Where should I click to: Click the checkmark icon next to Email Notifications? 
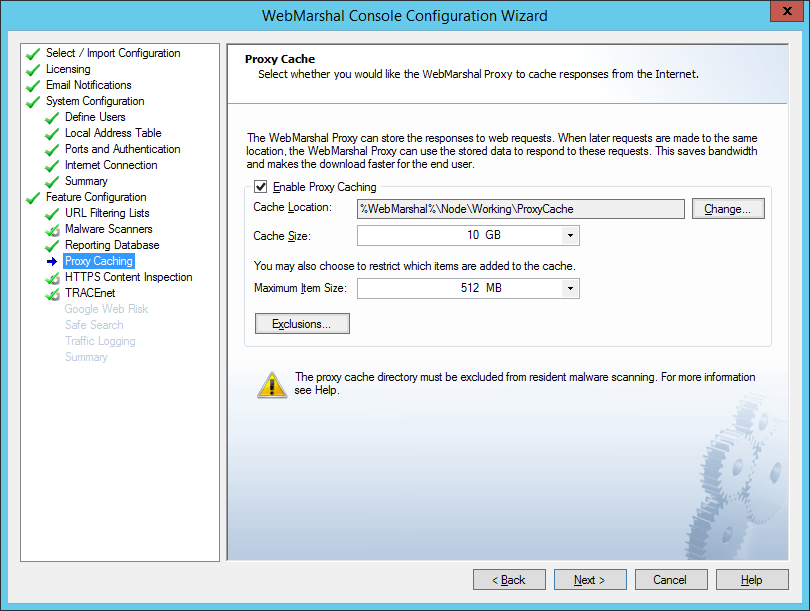coord(33,86)
